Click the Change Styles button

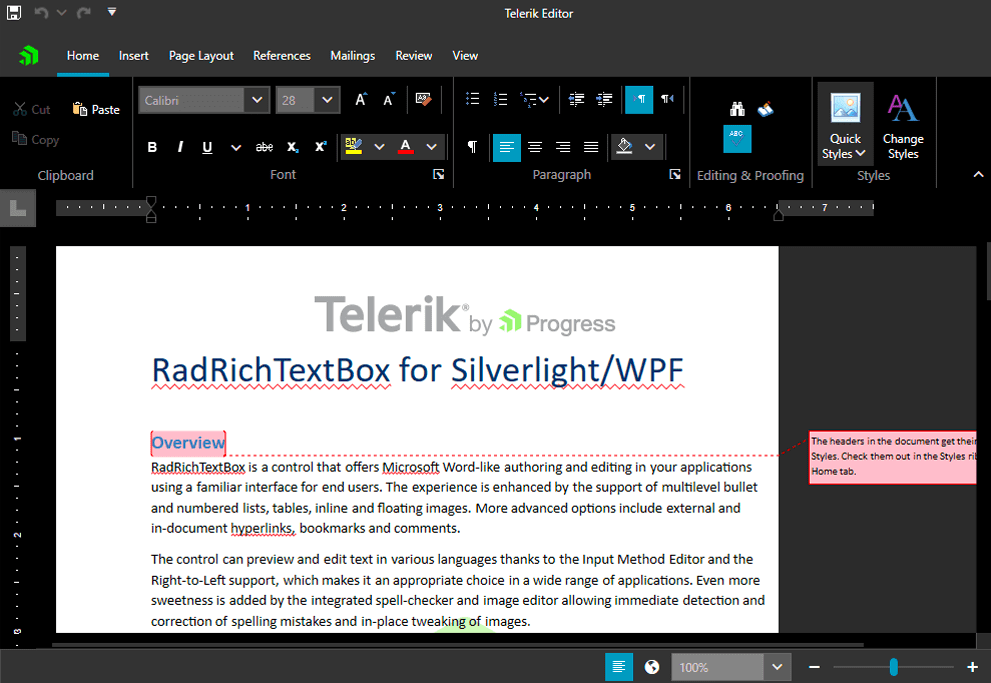tap(903, 124)
